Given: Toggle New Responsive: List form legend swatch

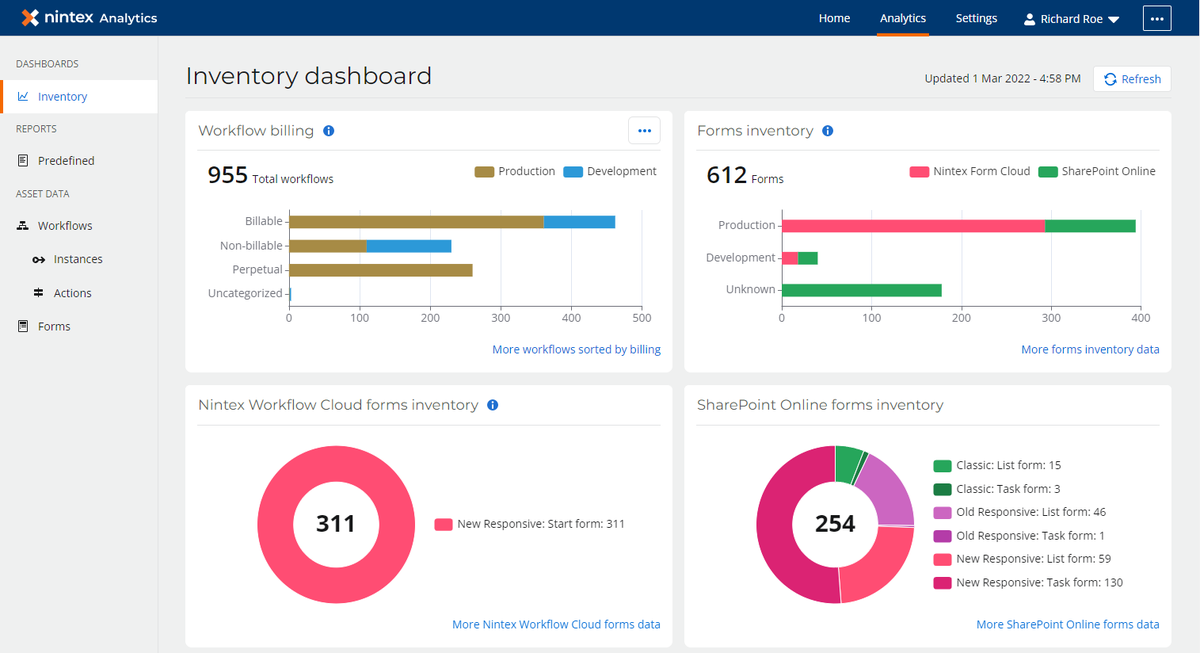Looking at the screenshot, I should [x=942, y=559].
